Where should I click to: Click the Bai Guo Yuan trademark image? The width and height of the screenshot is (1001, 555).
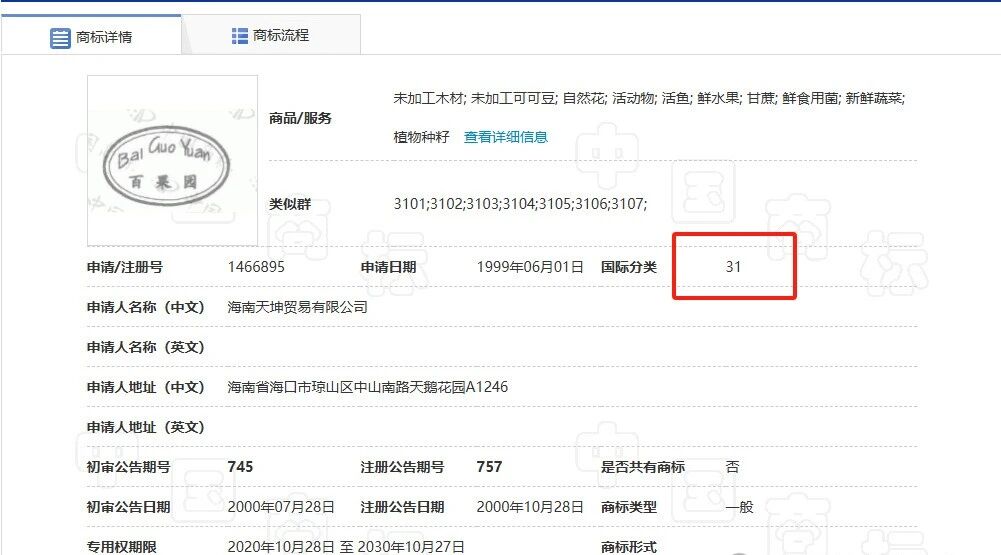pos(172,160)
